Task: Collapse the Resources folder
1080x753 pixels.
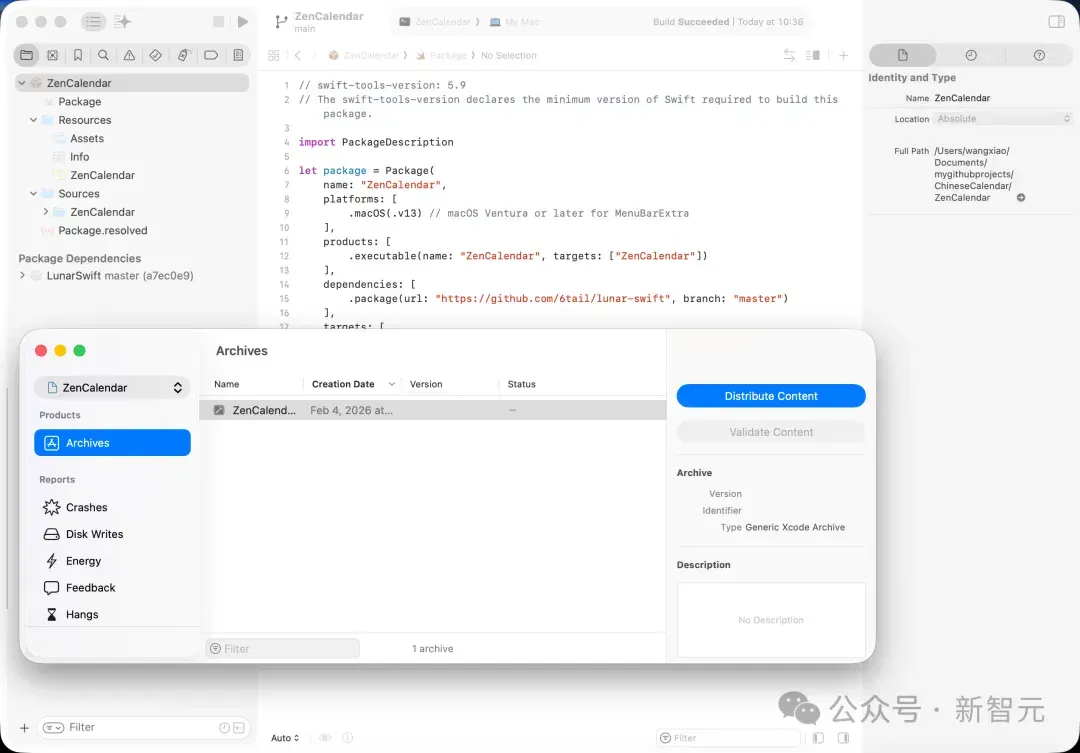Action: coord(33,120)
